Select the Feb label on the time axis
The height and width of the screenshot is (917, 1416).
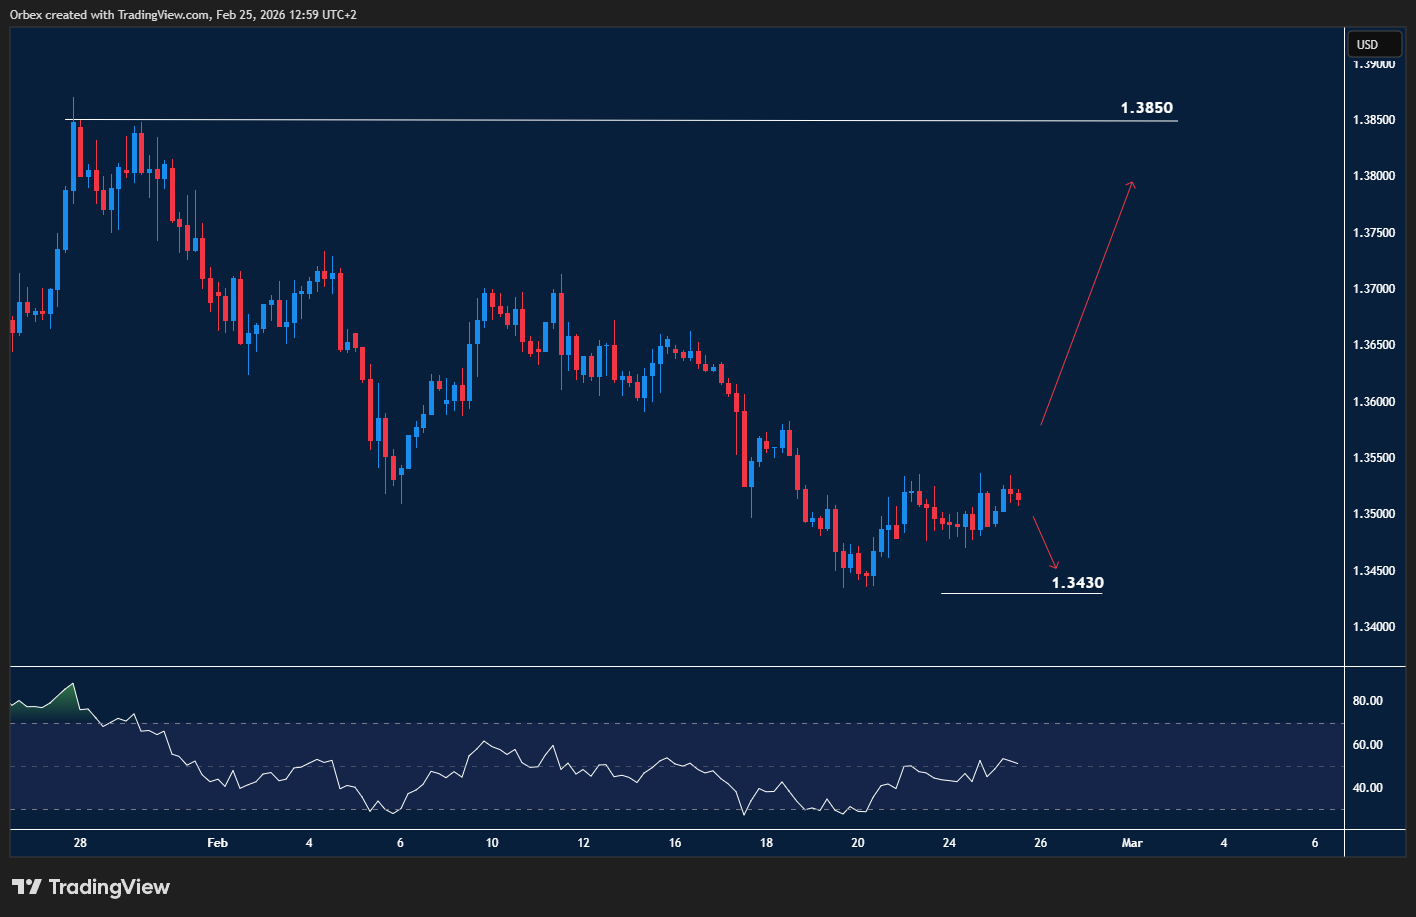pyautogui.click(x=217, y=843)
